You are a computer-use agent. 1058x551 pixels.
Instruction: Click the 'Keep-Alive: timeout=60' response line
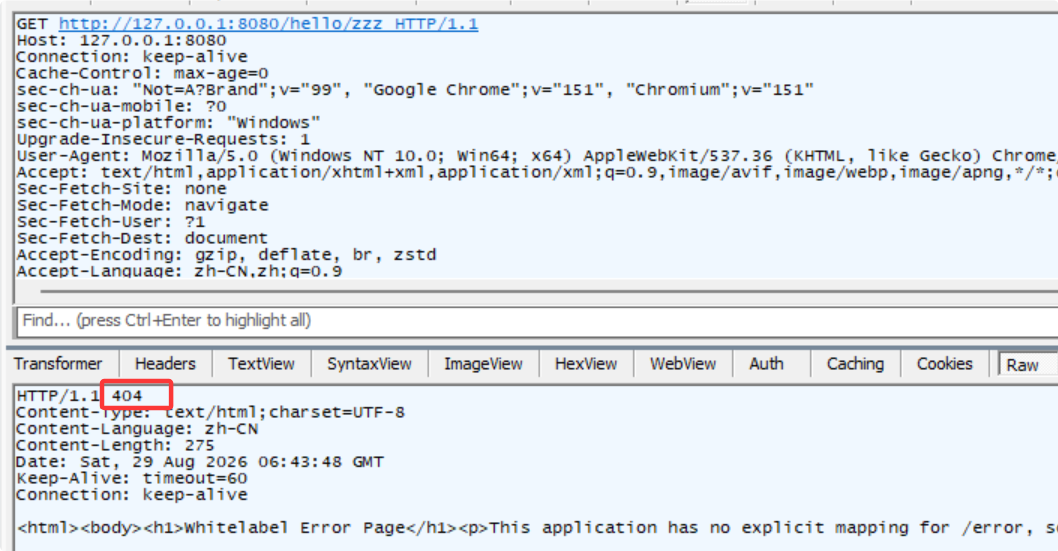click(132, 478)
